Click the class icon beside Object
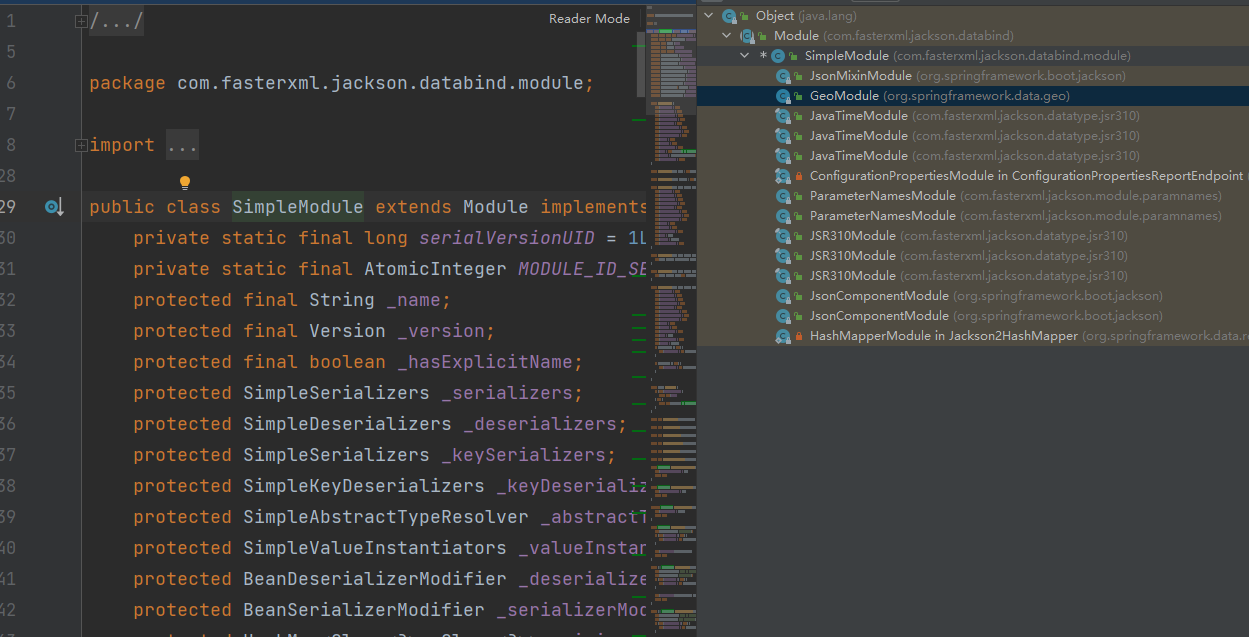The width and height of the screenshot is (1249, 637). (730, 16)
